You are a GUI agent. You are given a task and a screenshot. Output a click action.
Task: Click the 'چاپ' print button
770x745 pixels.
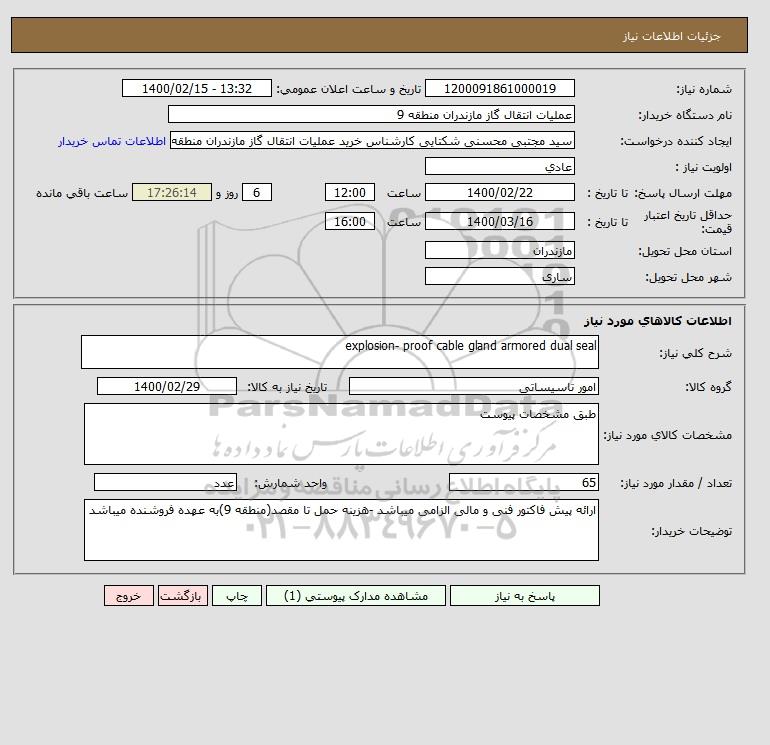click(x=237, y=595)
